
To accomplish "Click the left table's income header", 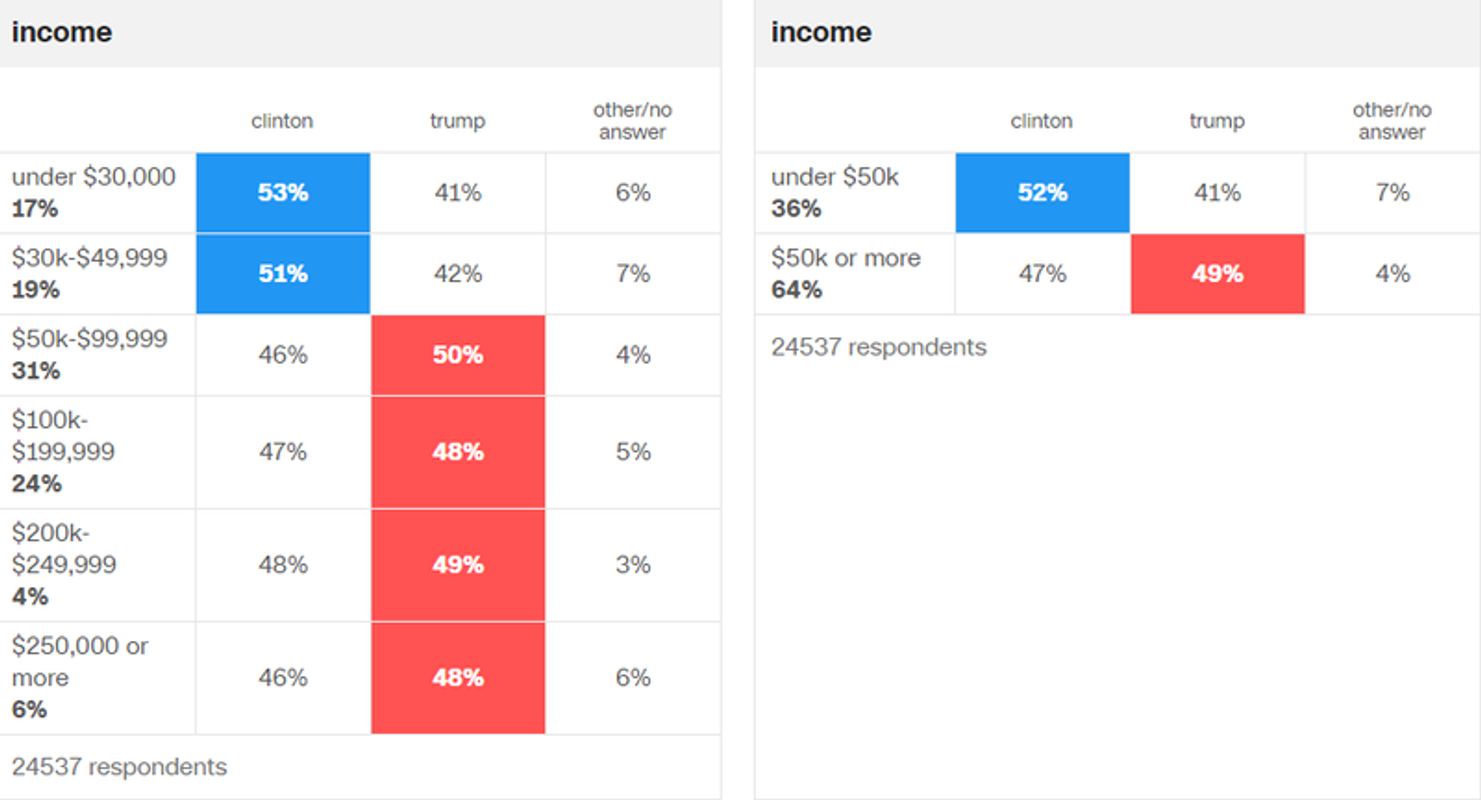I will pos(62,32).
